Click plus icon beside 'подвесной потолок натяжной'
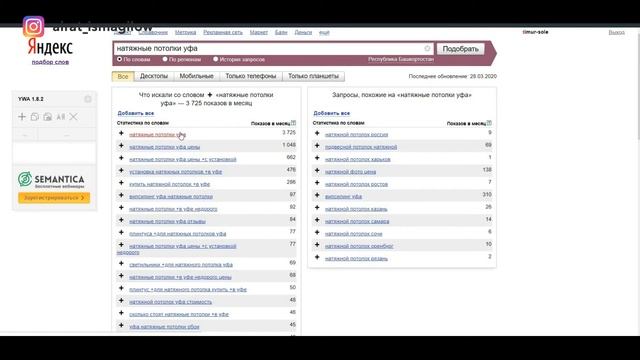 point(317,146)
